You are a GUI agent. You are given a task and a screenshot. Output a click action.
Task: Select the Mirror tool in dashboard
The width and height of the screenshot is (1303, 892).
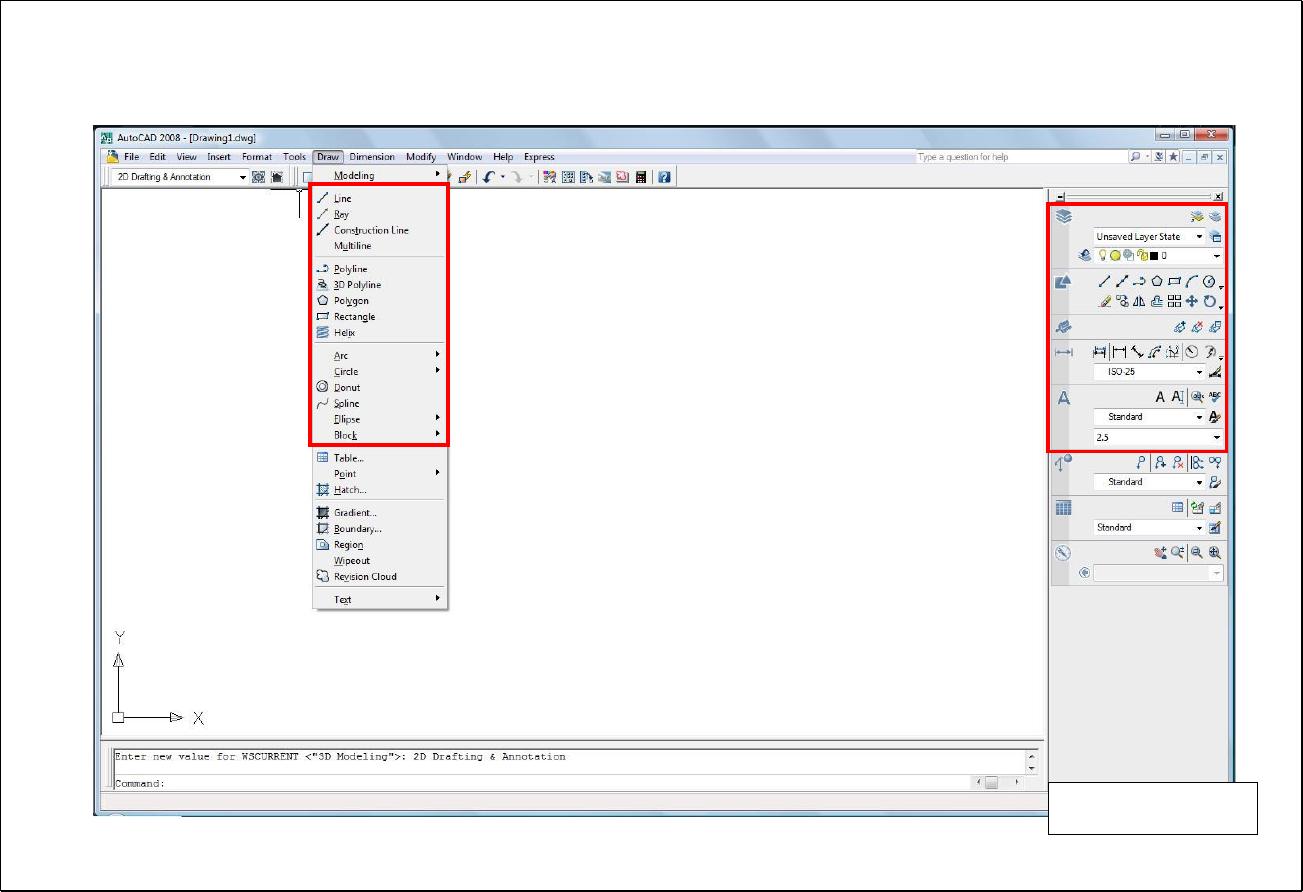point(1138,301)
